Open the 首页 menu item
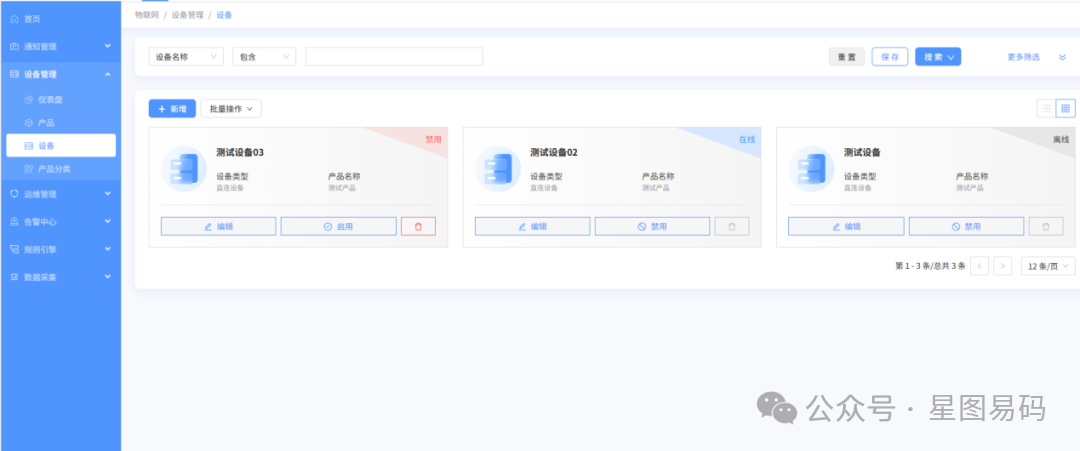Screen dimensions: 1080x451 point(61,19)
